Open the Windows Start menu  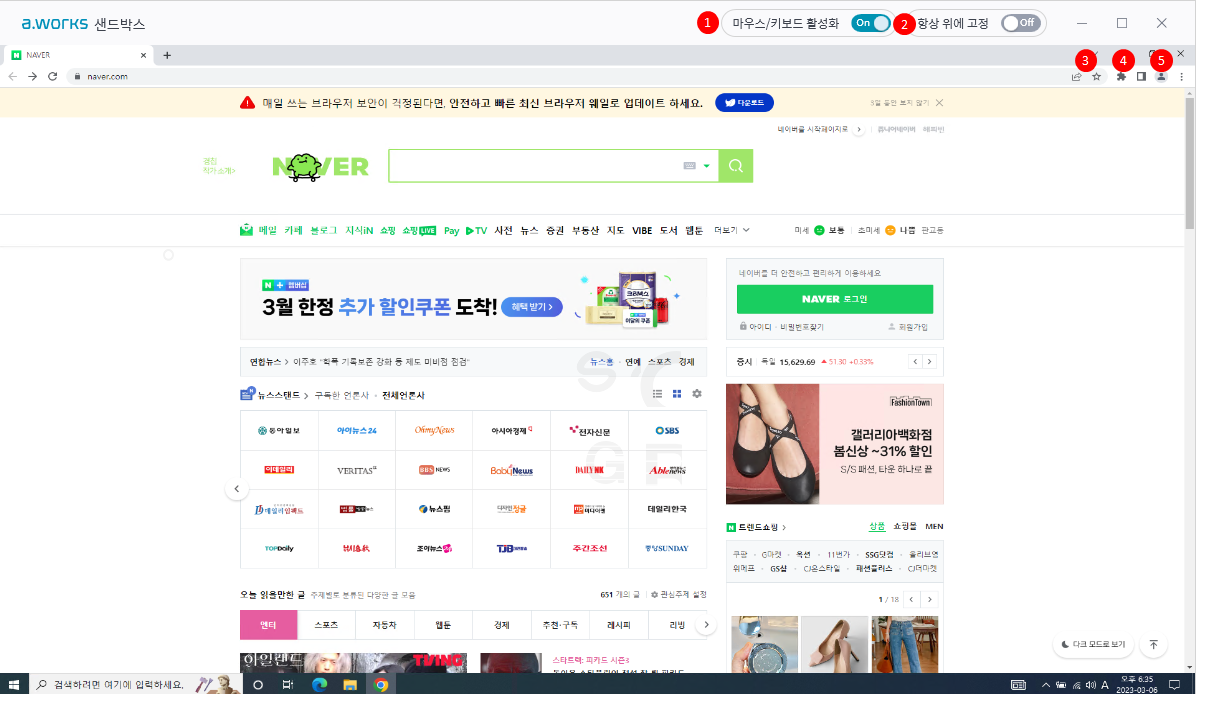[x=15, y=685]
